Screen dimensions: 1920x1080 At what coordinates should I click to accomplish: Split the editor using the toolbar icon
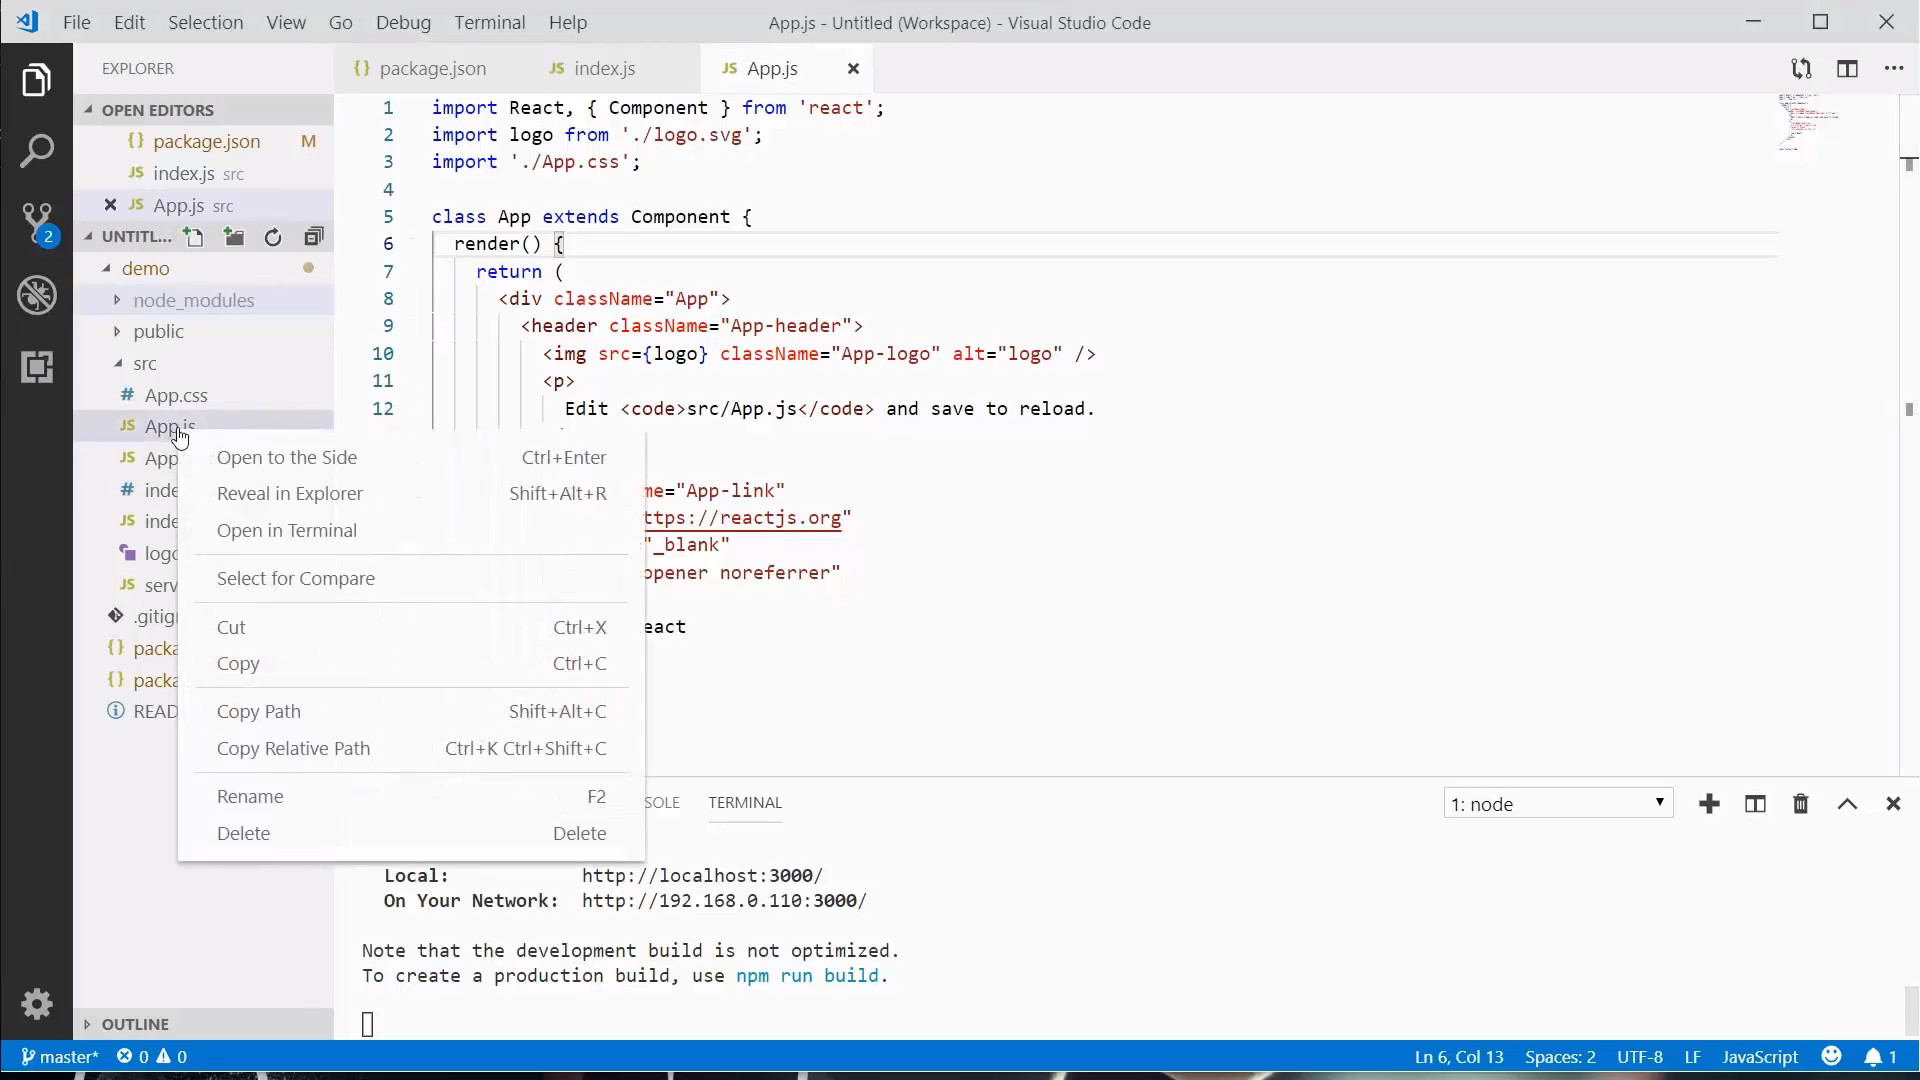pos(1848,68)
